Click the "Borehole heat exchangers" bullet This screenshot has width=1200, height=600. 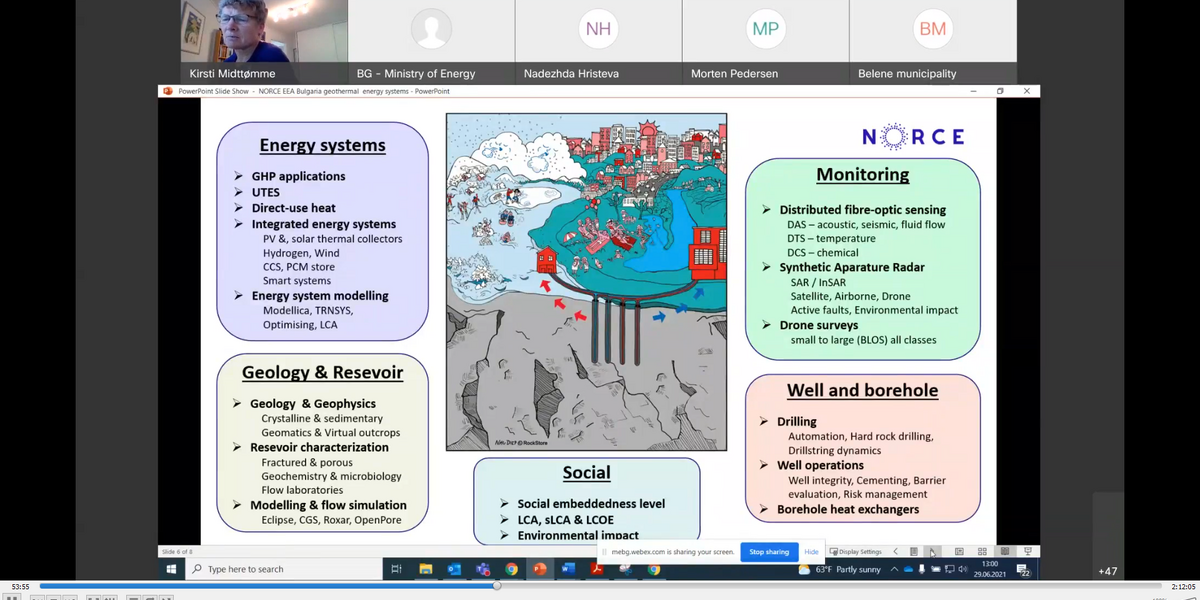coord(848,509)
